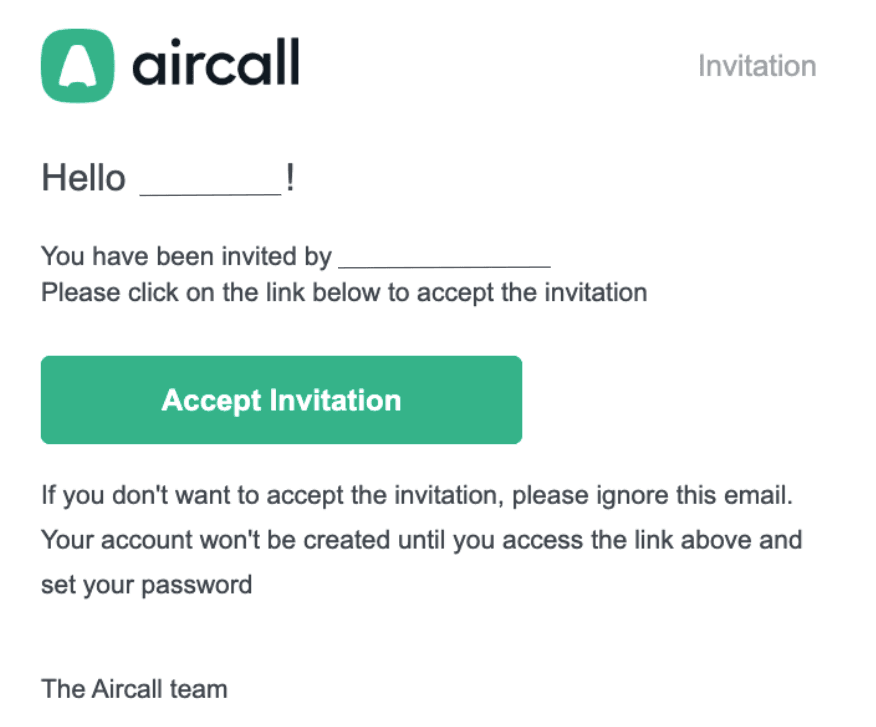Click the exclamation mark after the greeting
This screenshot has height=727, width=876.
point(290,177)
